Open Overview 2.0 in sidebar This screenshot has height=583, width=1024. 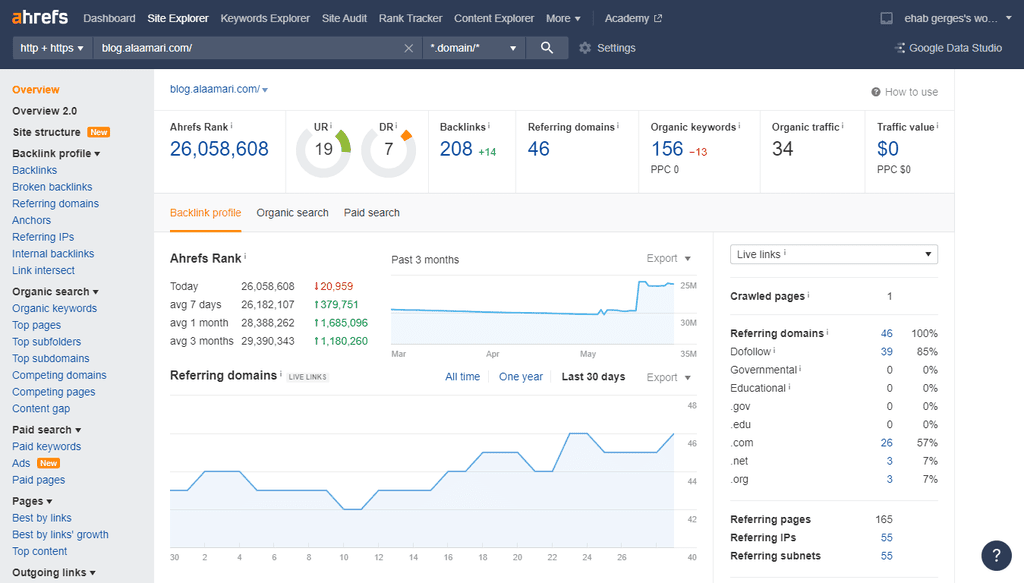44,111
